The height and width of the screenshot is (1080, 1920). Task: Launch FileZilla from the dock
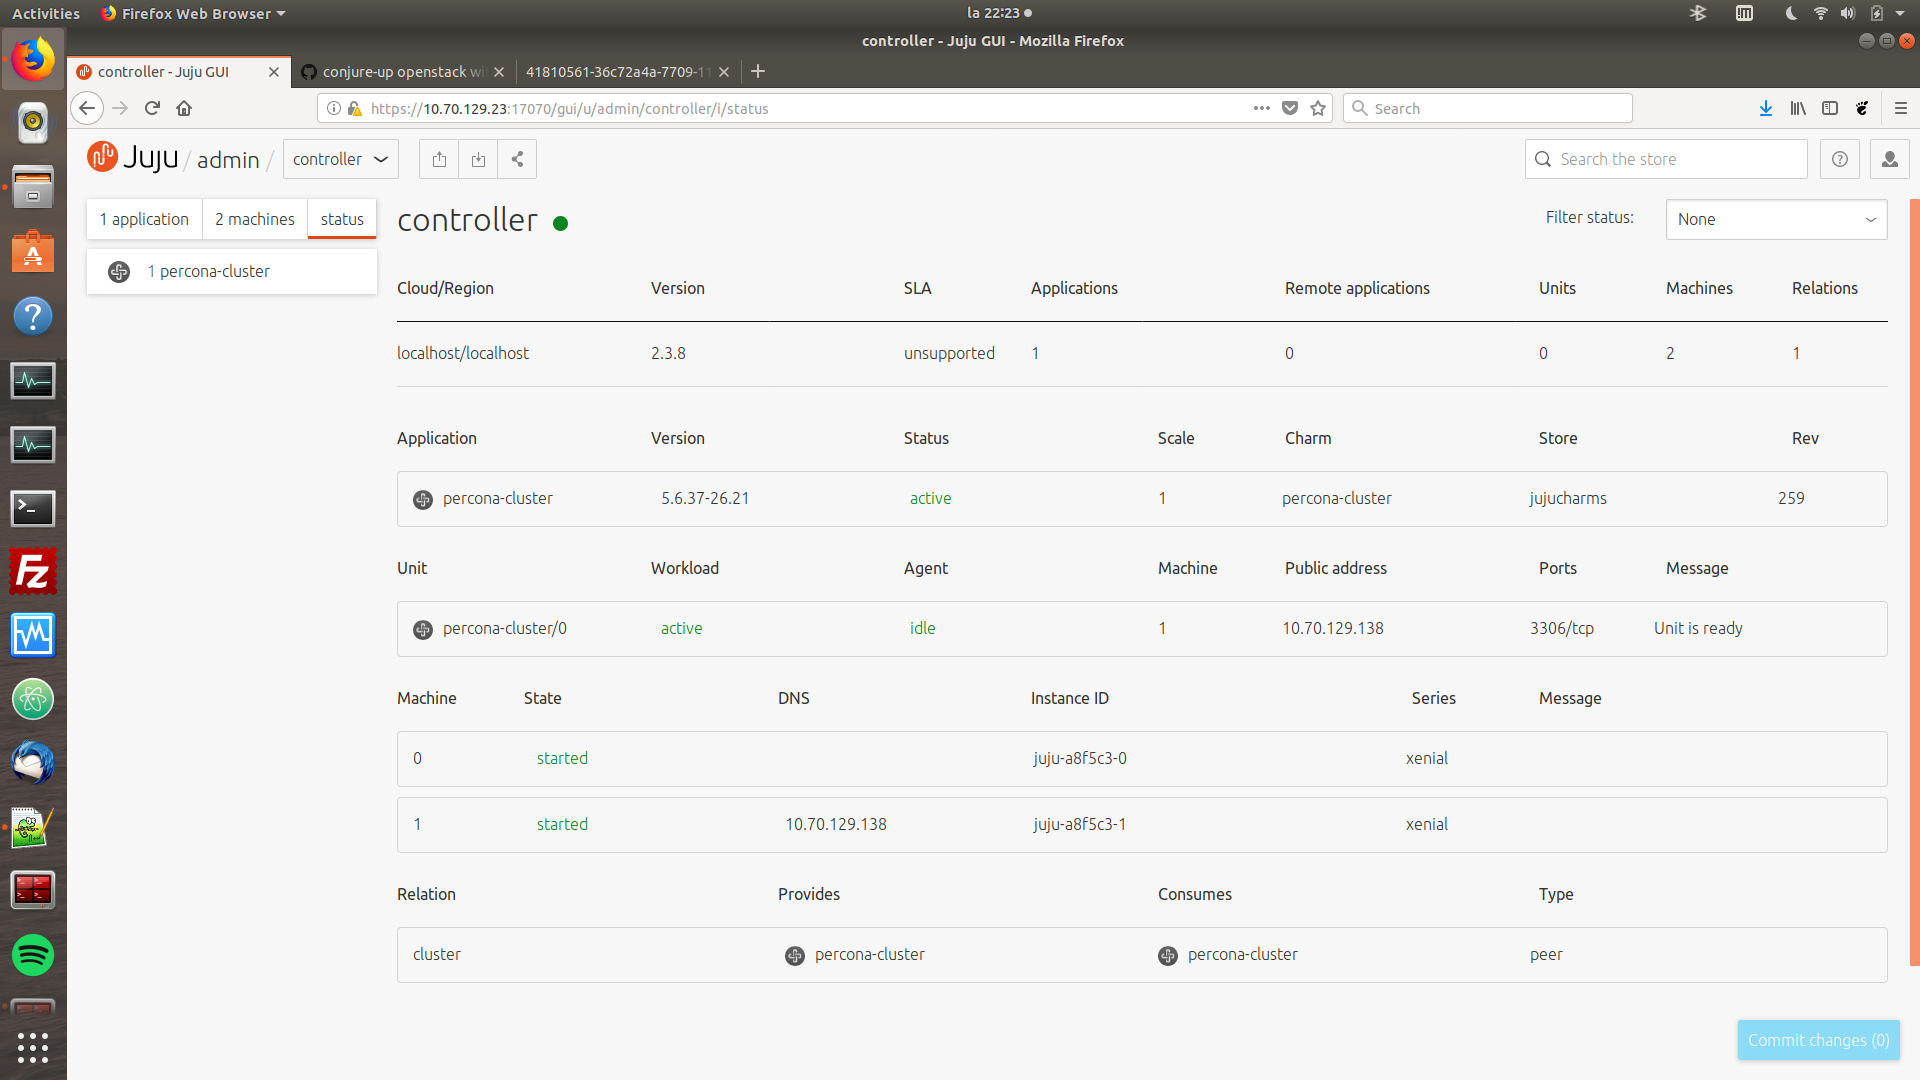pyautogui.click(x=33, y=571)
